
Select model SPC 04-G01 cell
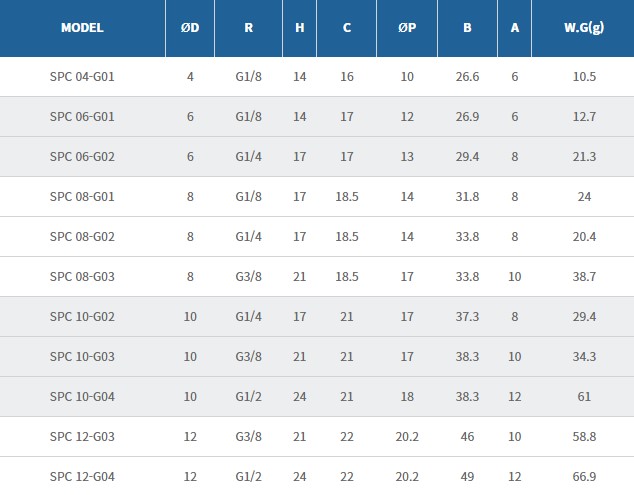[x=82, y=76]
